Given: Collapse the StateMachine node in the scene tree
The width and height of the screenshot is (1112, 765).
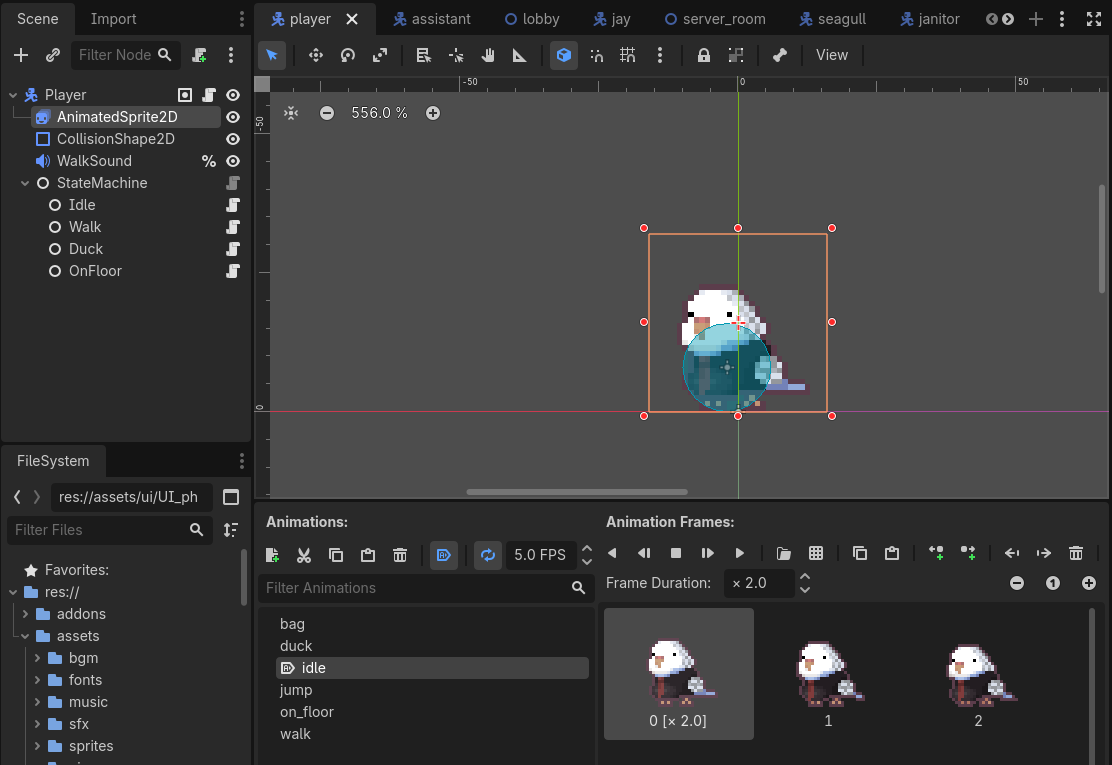Looking at the screenshot, I should click(23, 183).
